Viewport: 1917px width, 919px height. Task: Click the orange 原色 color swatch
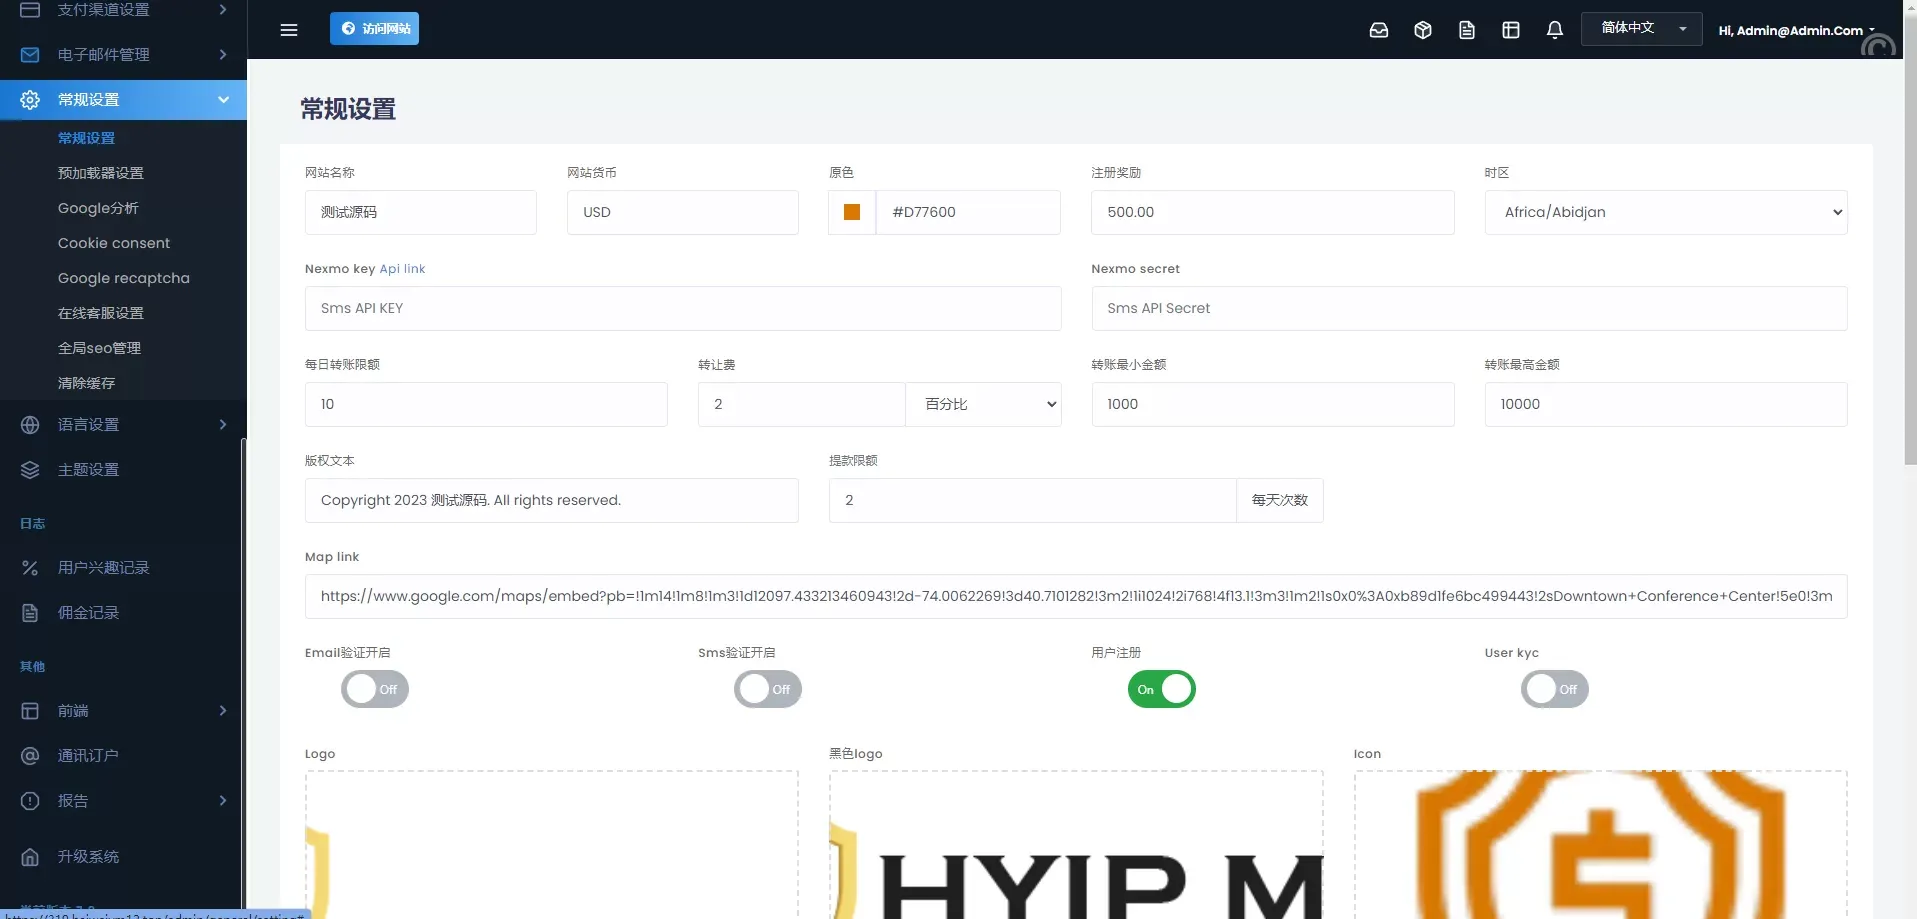(852, 212)
